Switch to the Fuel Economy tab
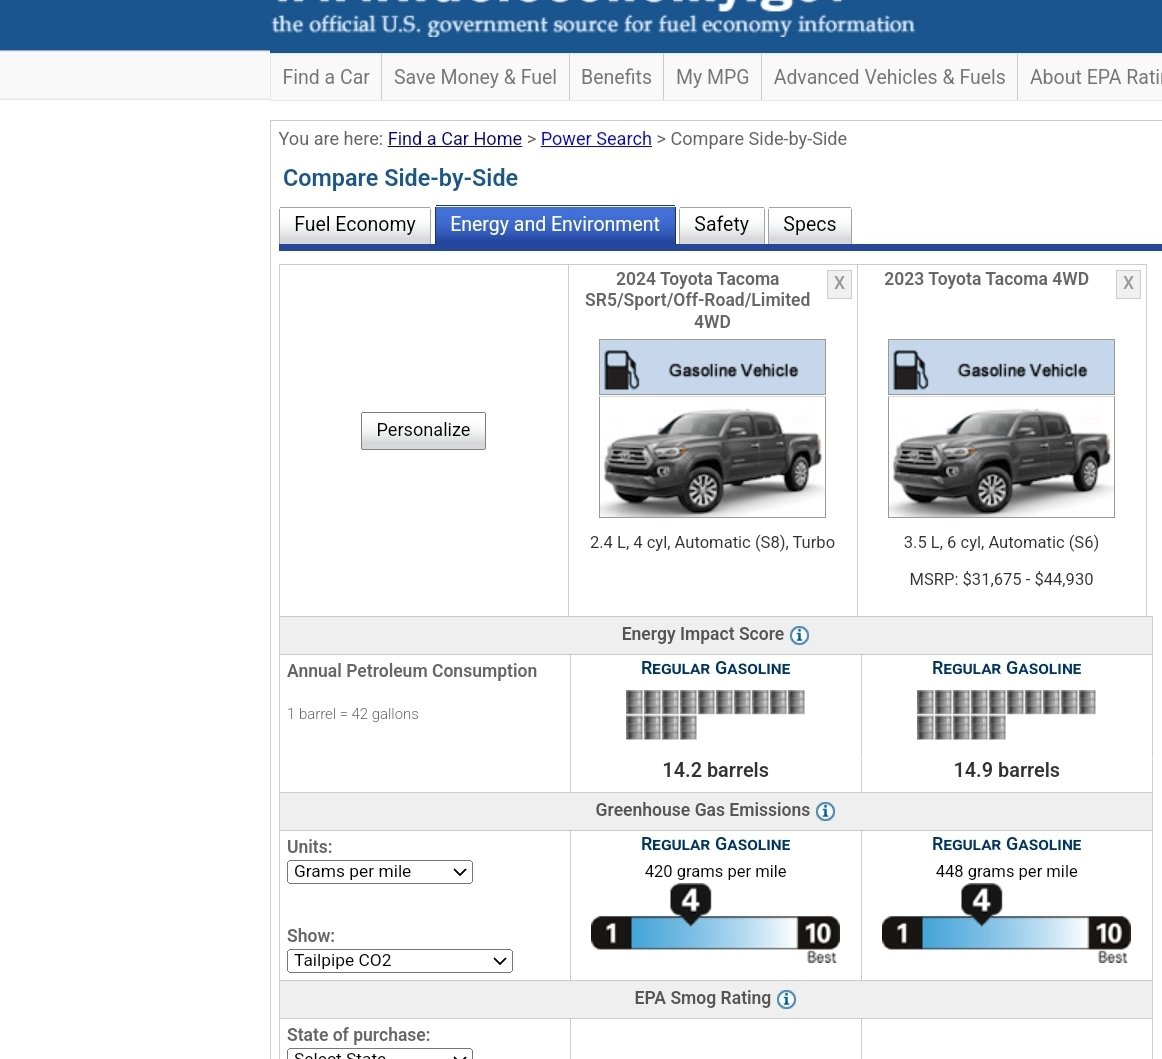The height and width of the screenshot is (1059, 1162). pos(355,225)
